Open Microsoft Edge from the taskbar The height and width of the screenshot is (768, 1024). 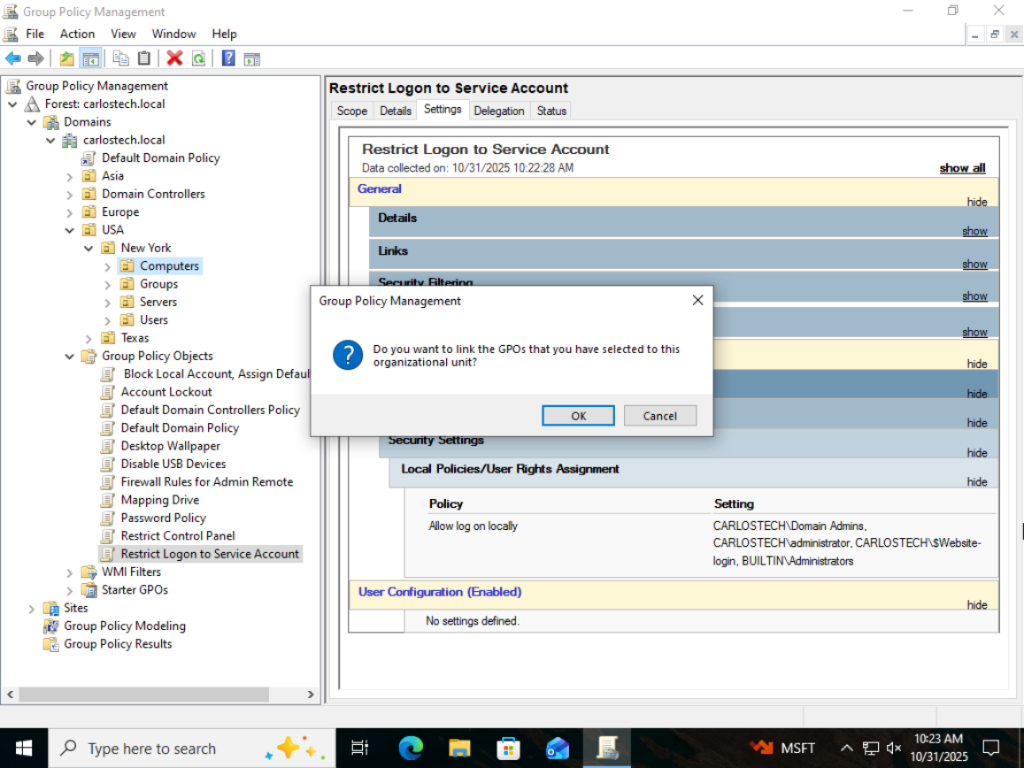point(410,748)
